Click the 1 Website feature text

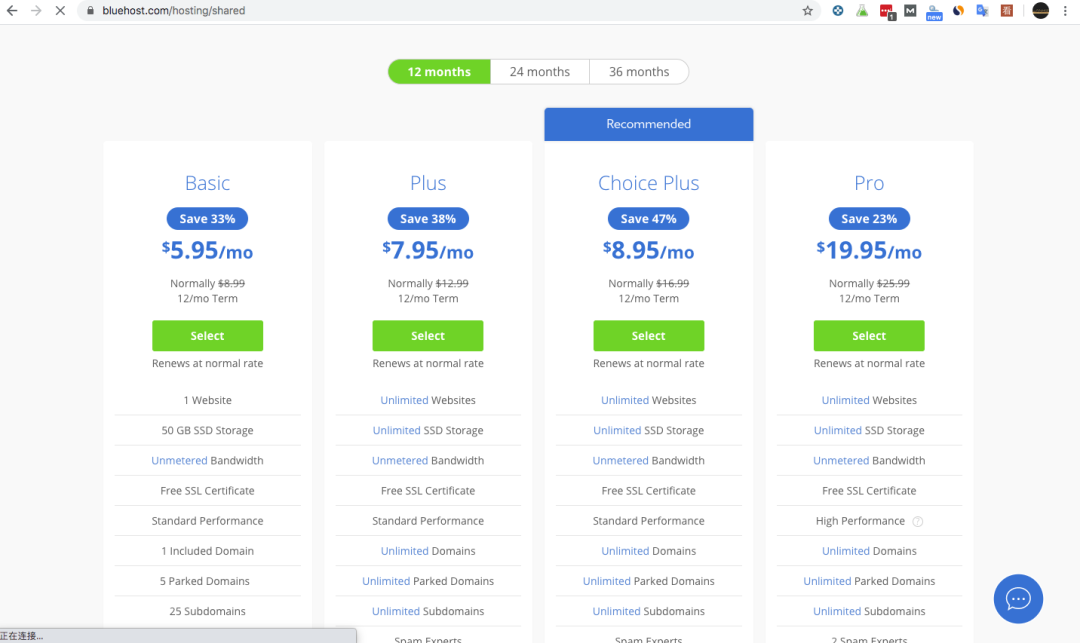207,400
